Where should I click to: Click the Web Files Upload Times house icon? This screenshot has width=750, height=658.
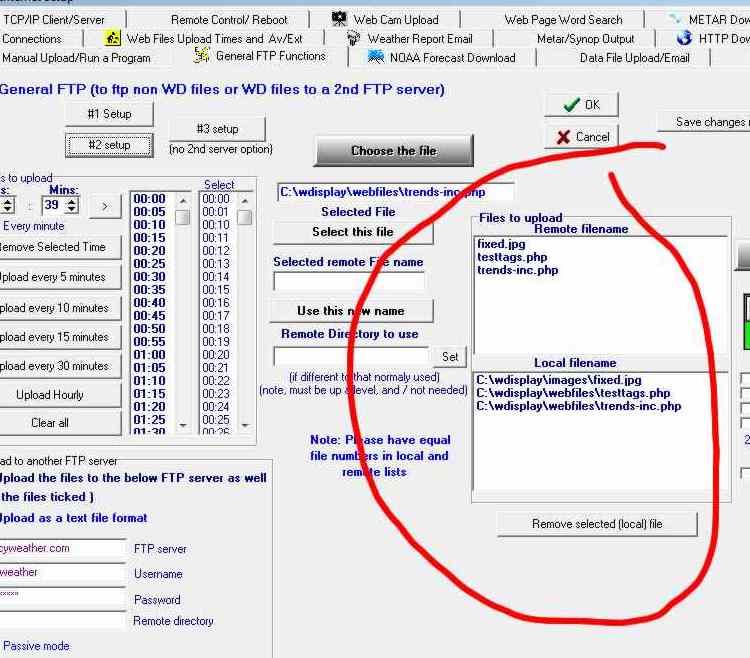click(112, 38)
